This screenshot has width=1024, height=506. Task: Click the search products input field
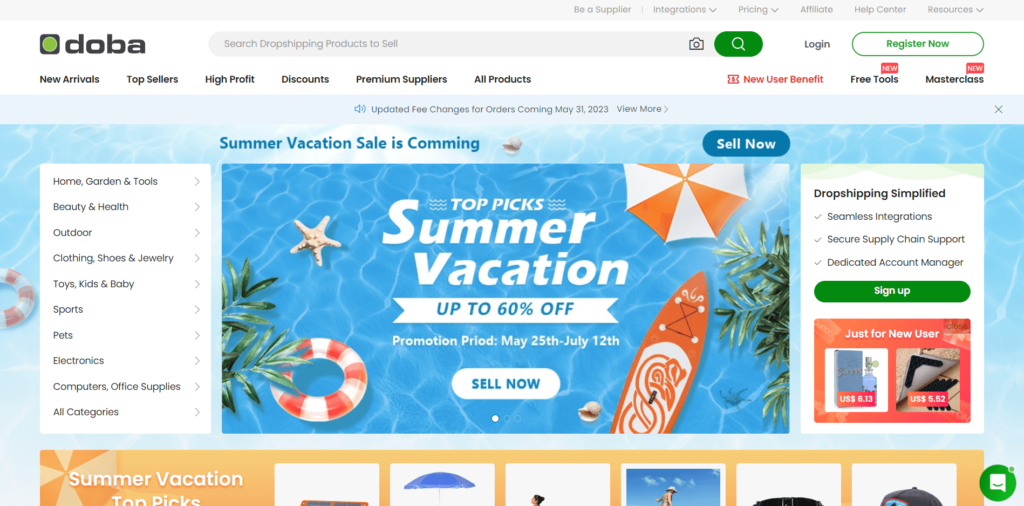(451, 44)
